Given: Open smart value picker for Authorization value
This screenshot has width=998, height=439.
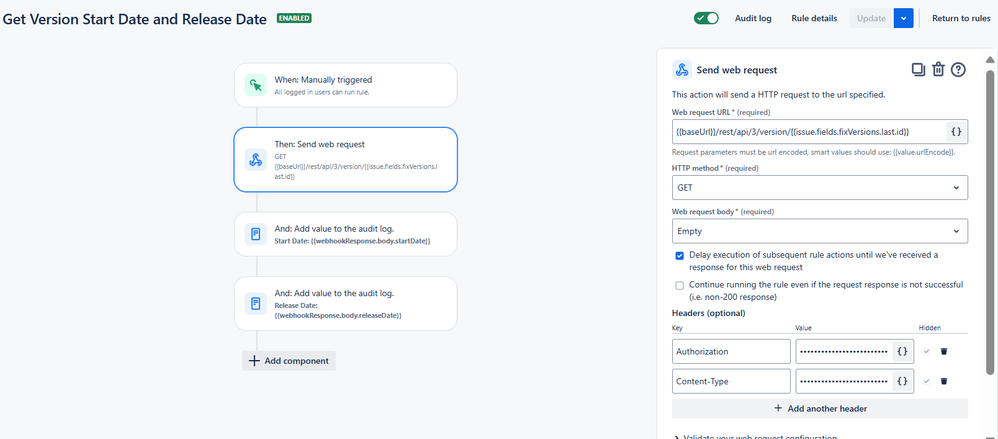Looking at the screenshot, I should click(x=903, y=351).
